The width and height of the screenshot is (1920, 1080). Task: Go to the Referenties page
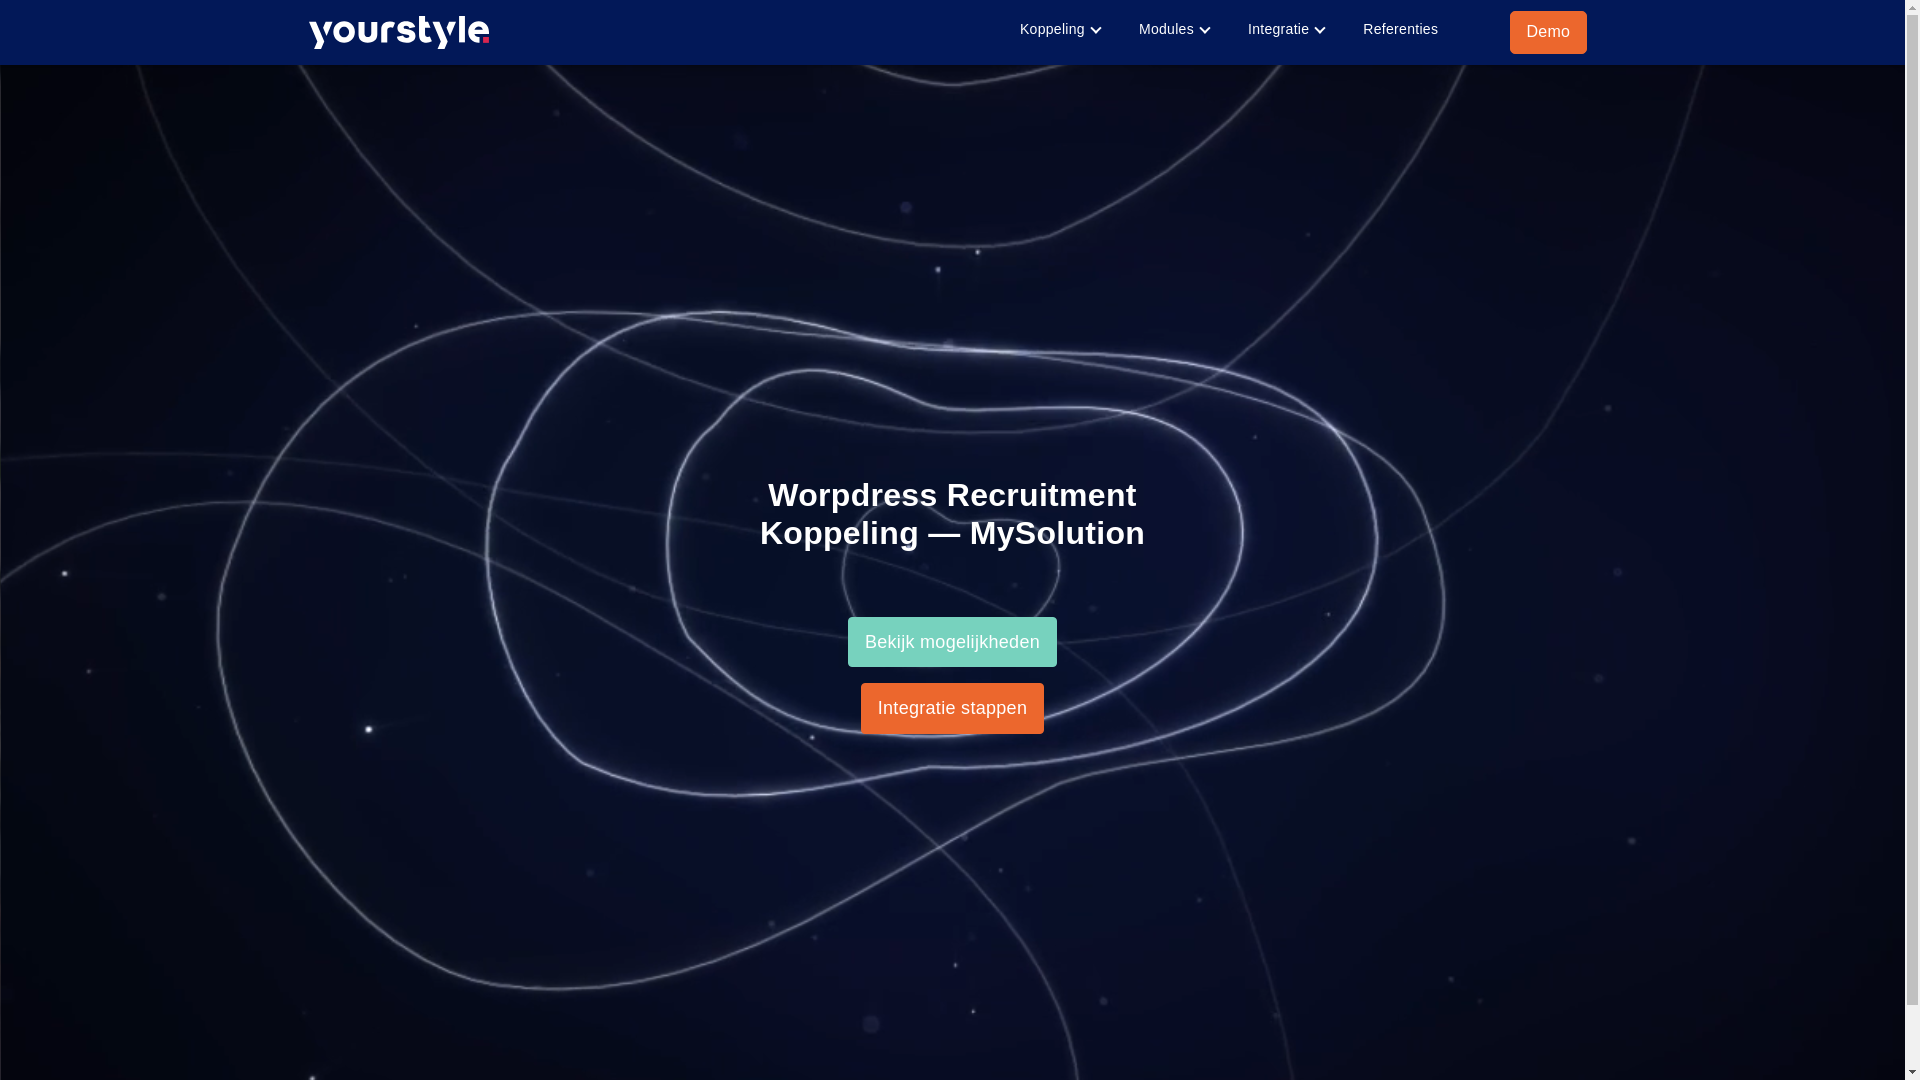[x=1400, y=29]
